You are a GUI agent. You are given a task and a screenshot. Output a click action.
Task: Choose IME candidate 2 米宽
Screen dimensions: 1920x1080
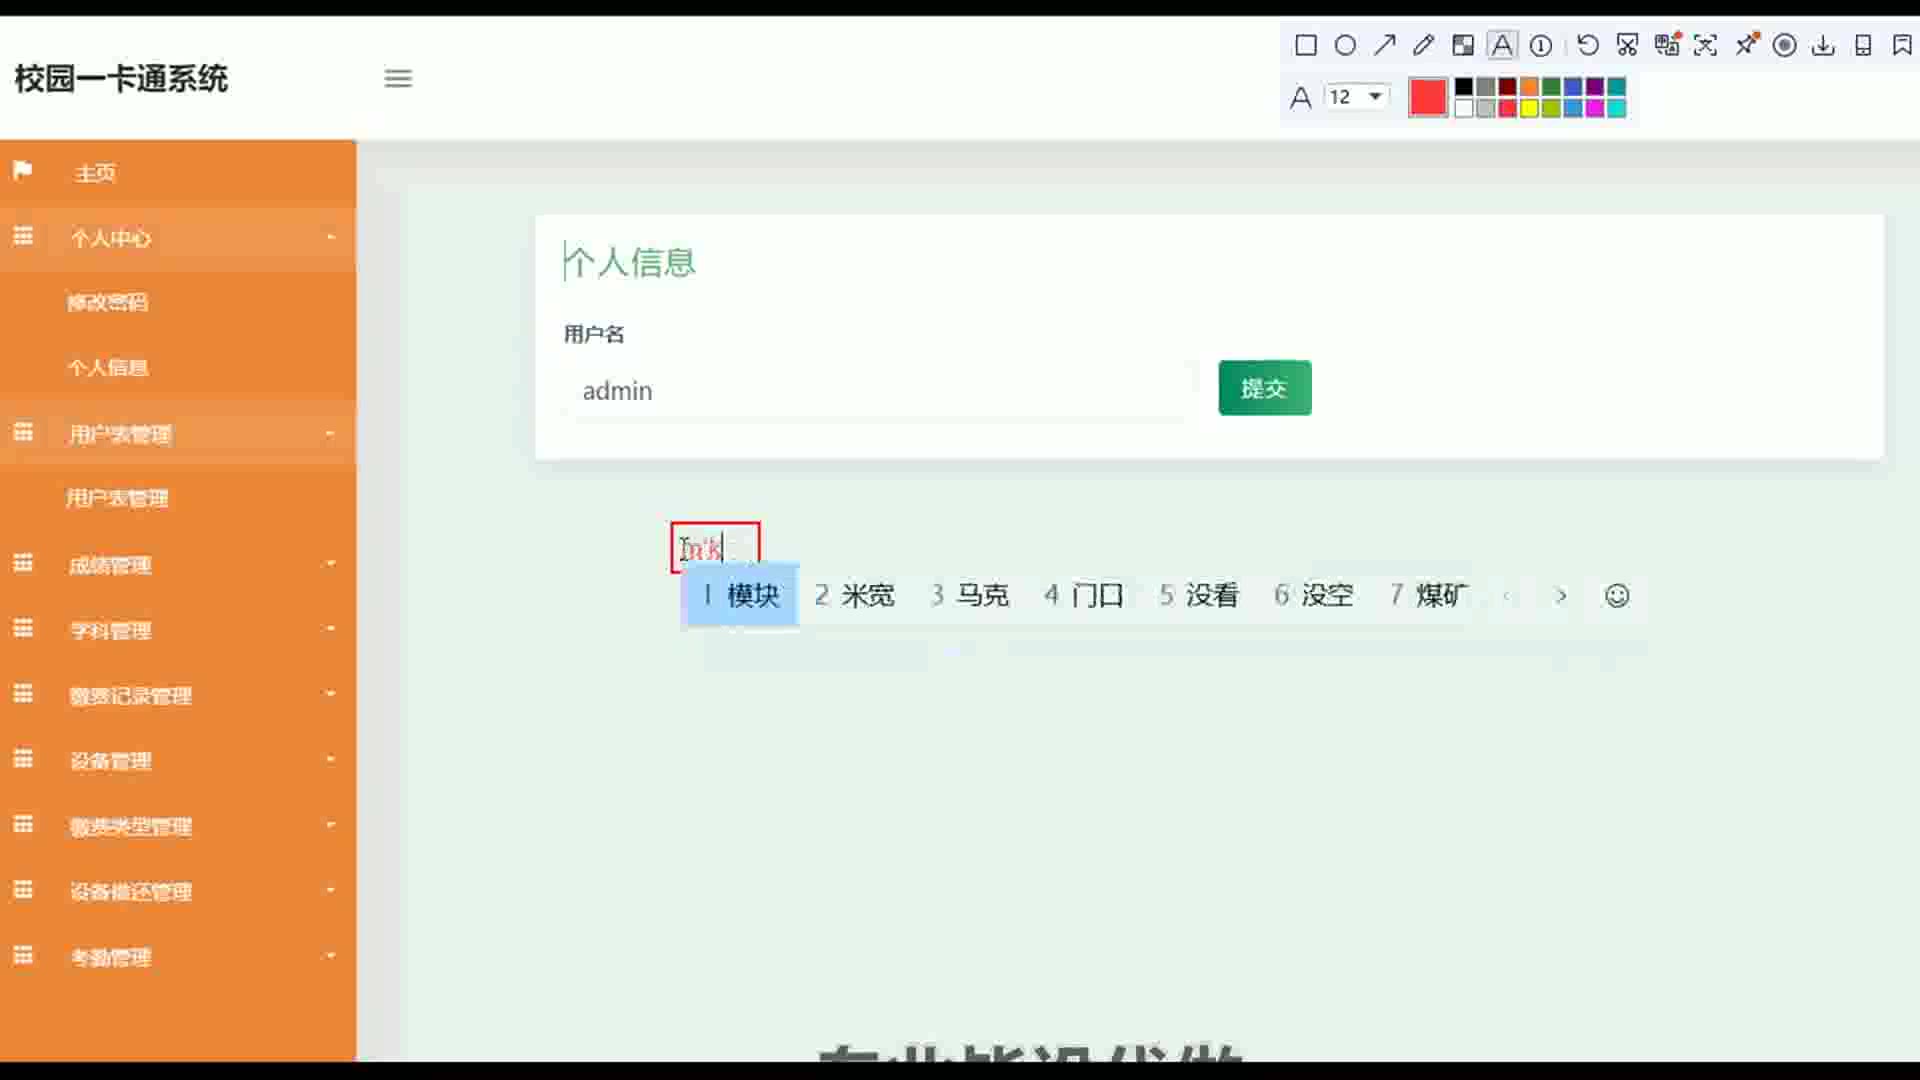click(855, 595)
